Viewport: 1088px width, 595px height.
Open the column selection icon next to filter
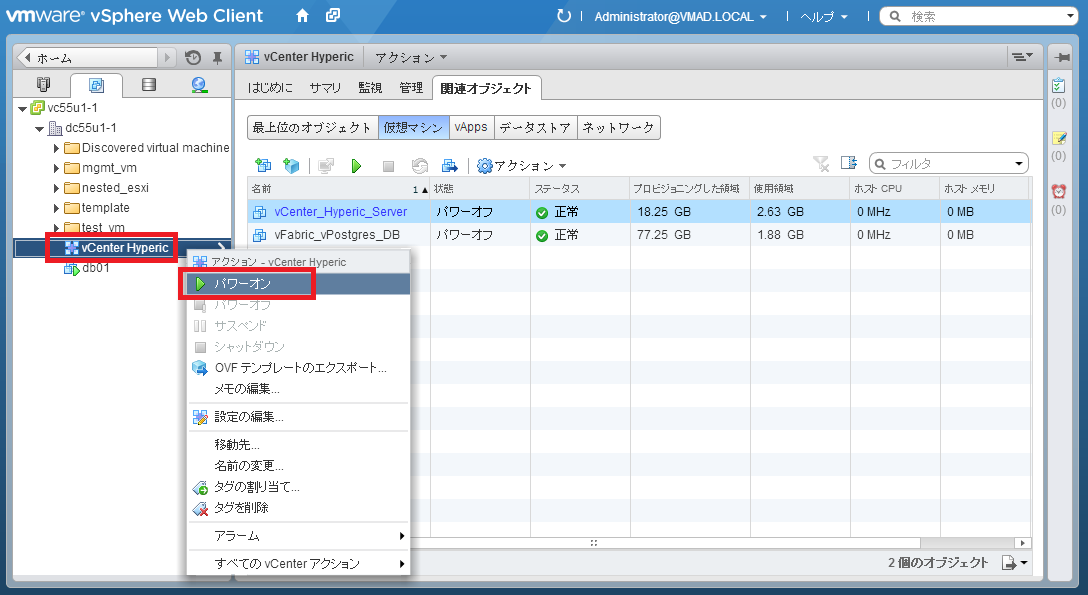[x=849, y=163]
